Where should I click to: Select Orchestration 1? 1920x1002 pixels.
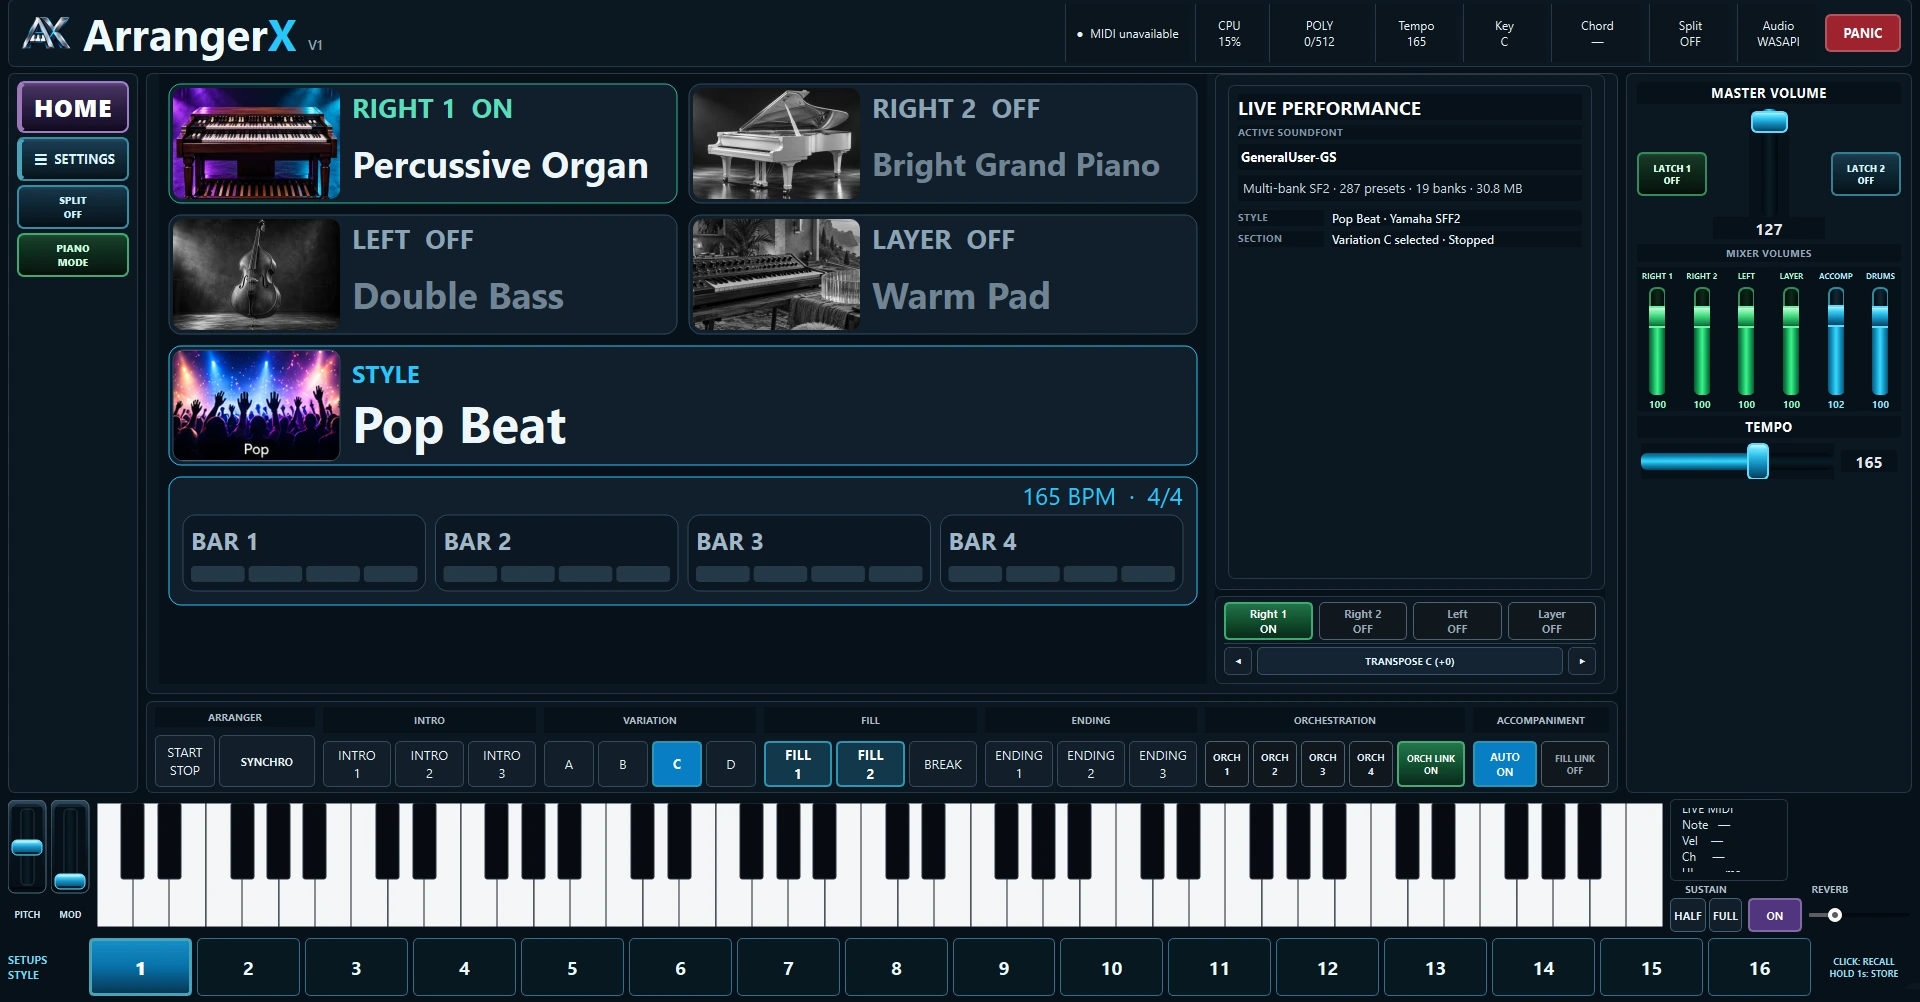(x=1227, y=764)
